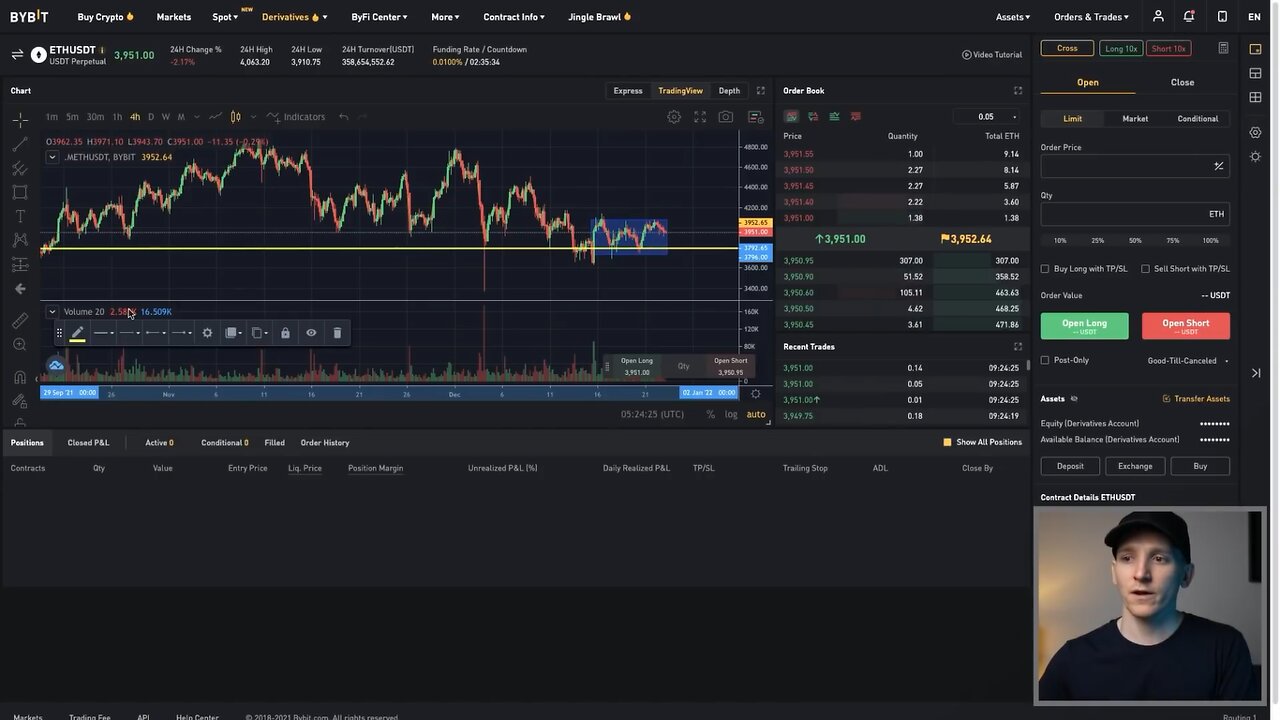Switch to the Depth chart tab
Viewport: 1280px width, 720px height.
click(x=729, y=91)
